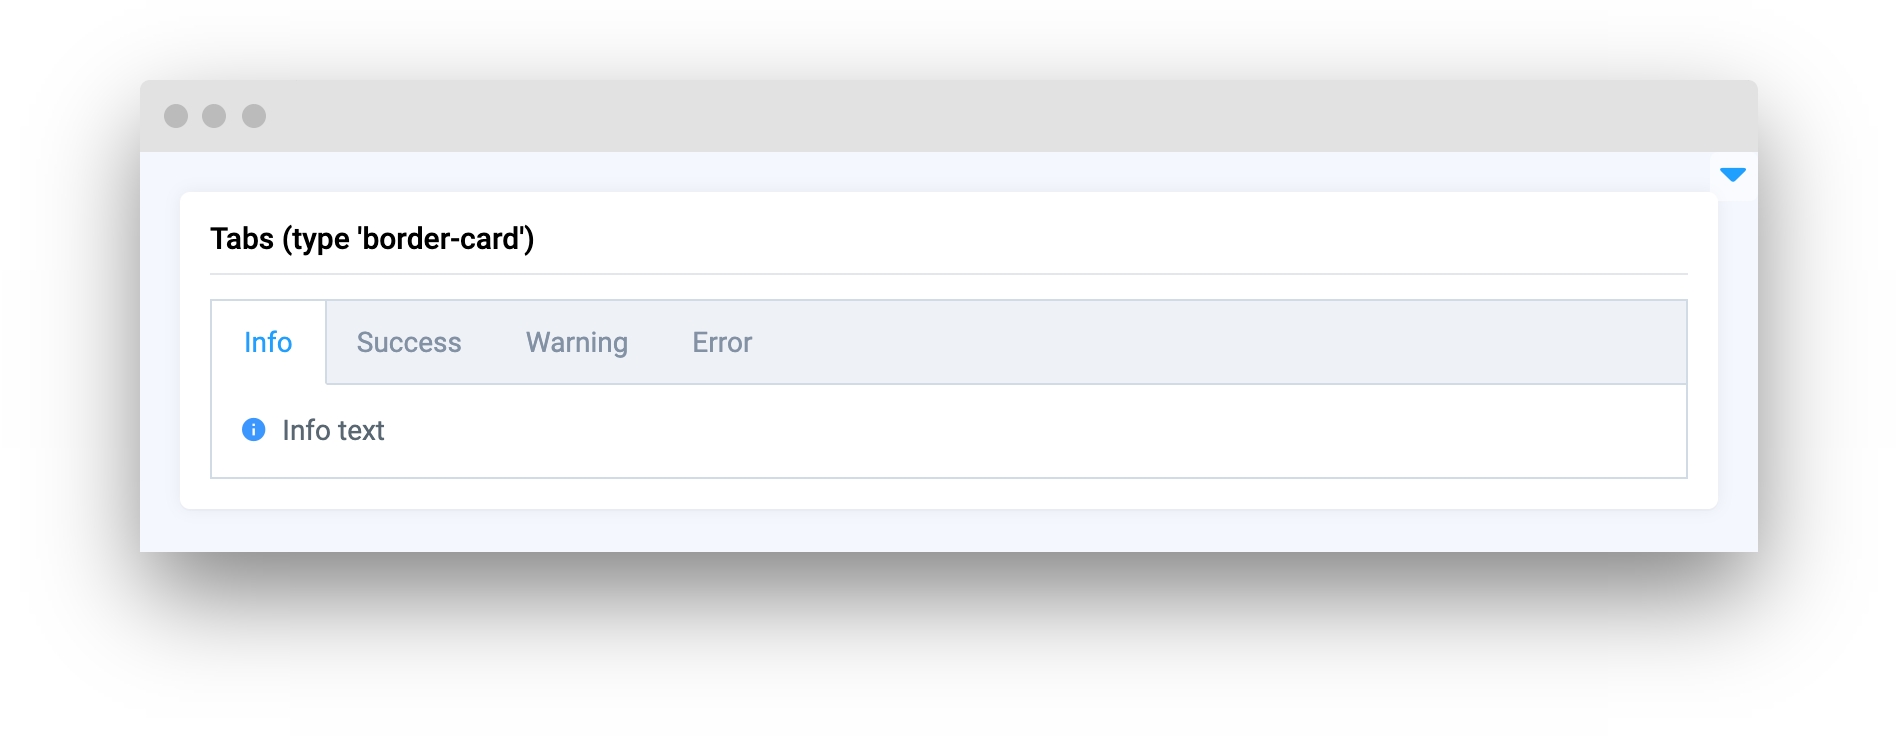The height and width of the screenshot is (752, 1898).
Task: Click the blue info circle icon
Action: click(254, 430)
